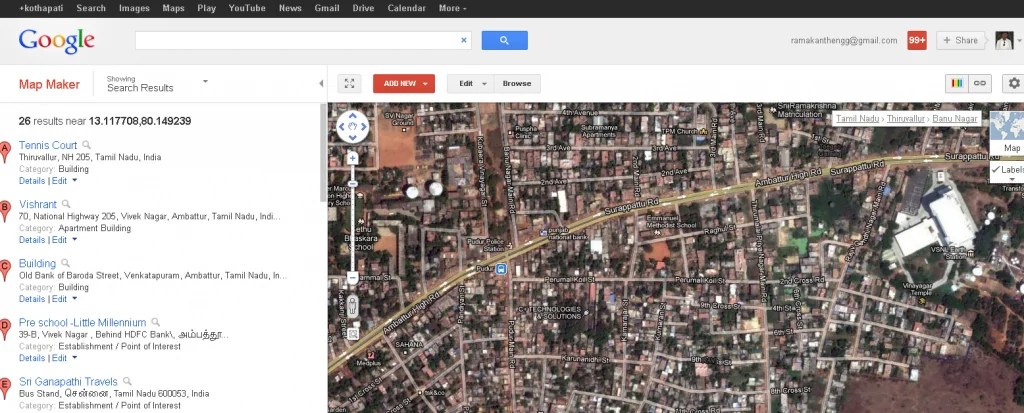
Task: Open Gmail in the top bar
Action: (327, 8)
